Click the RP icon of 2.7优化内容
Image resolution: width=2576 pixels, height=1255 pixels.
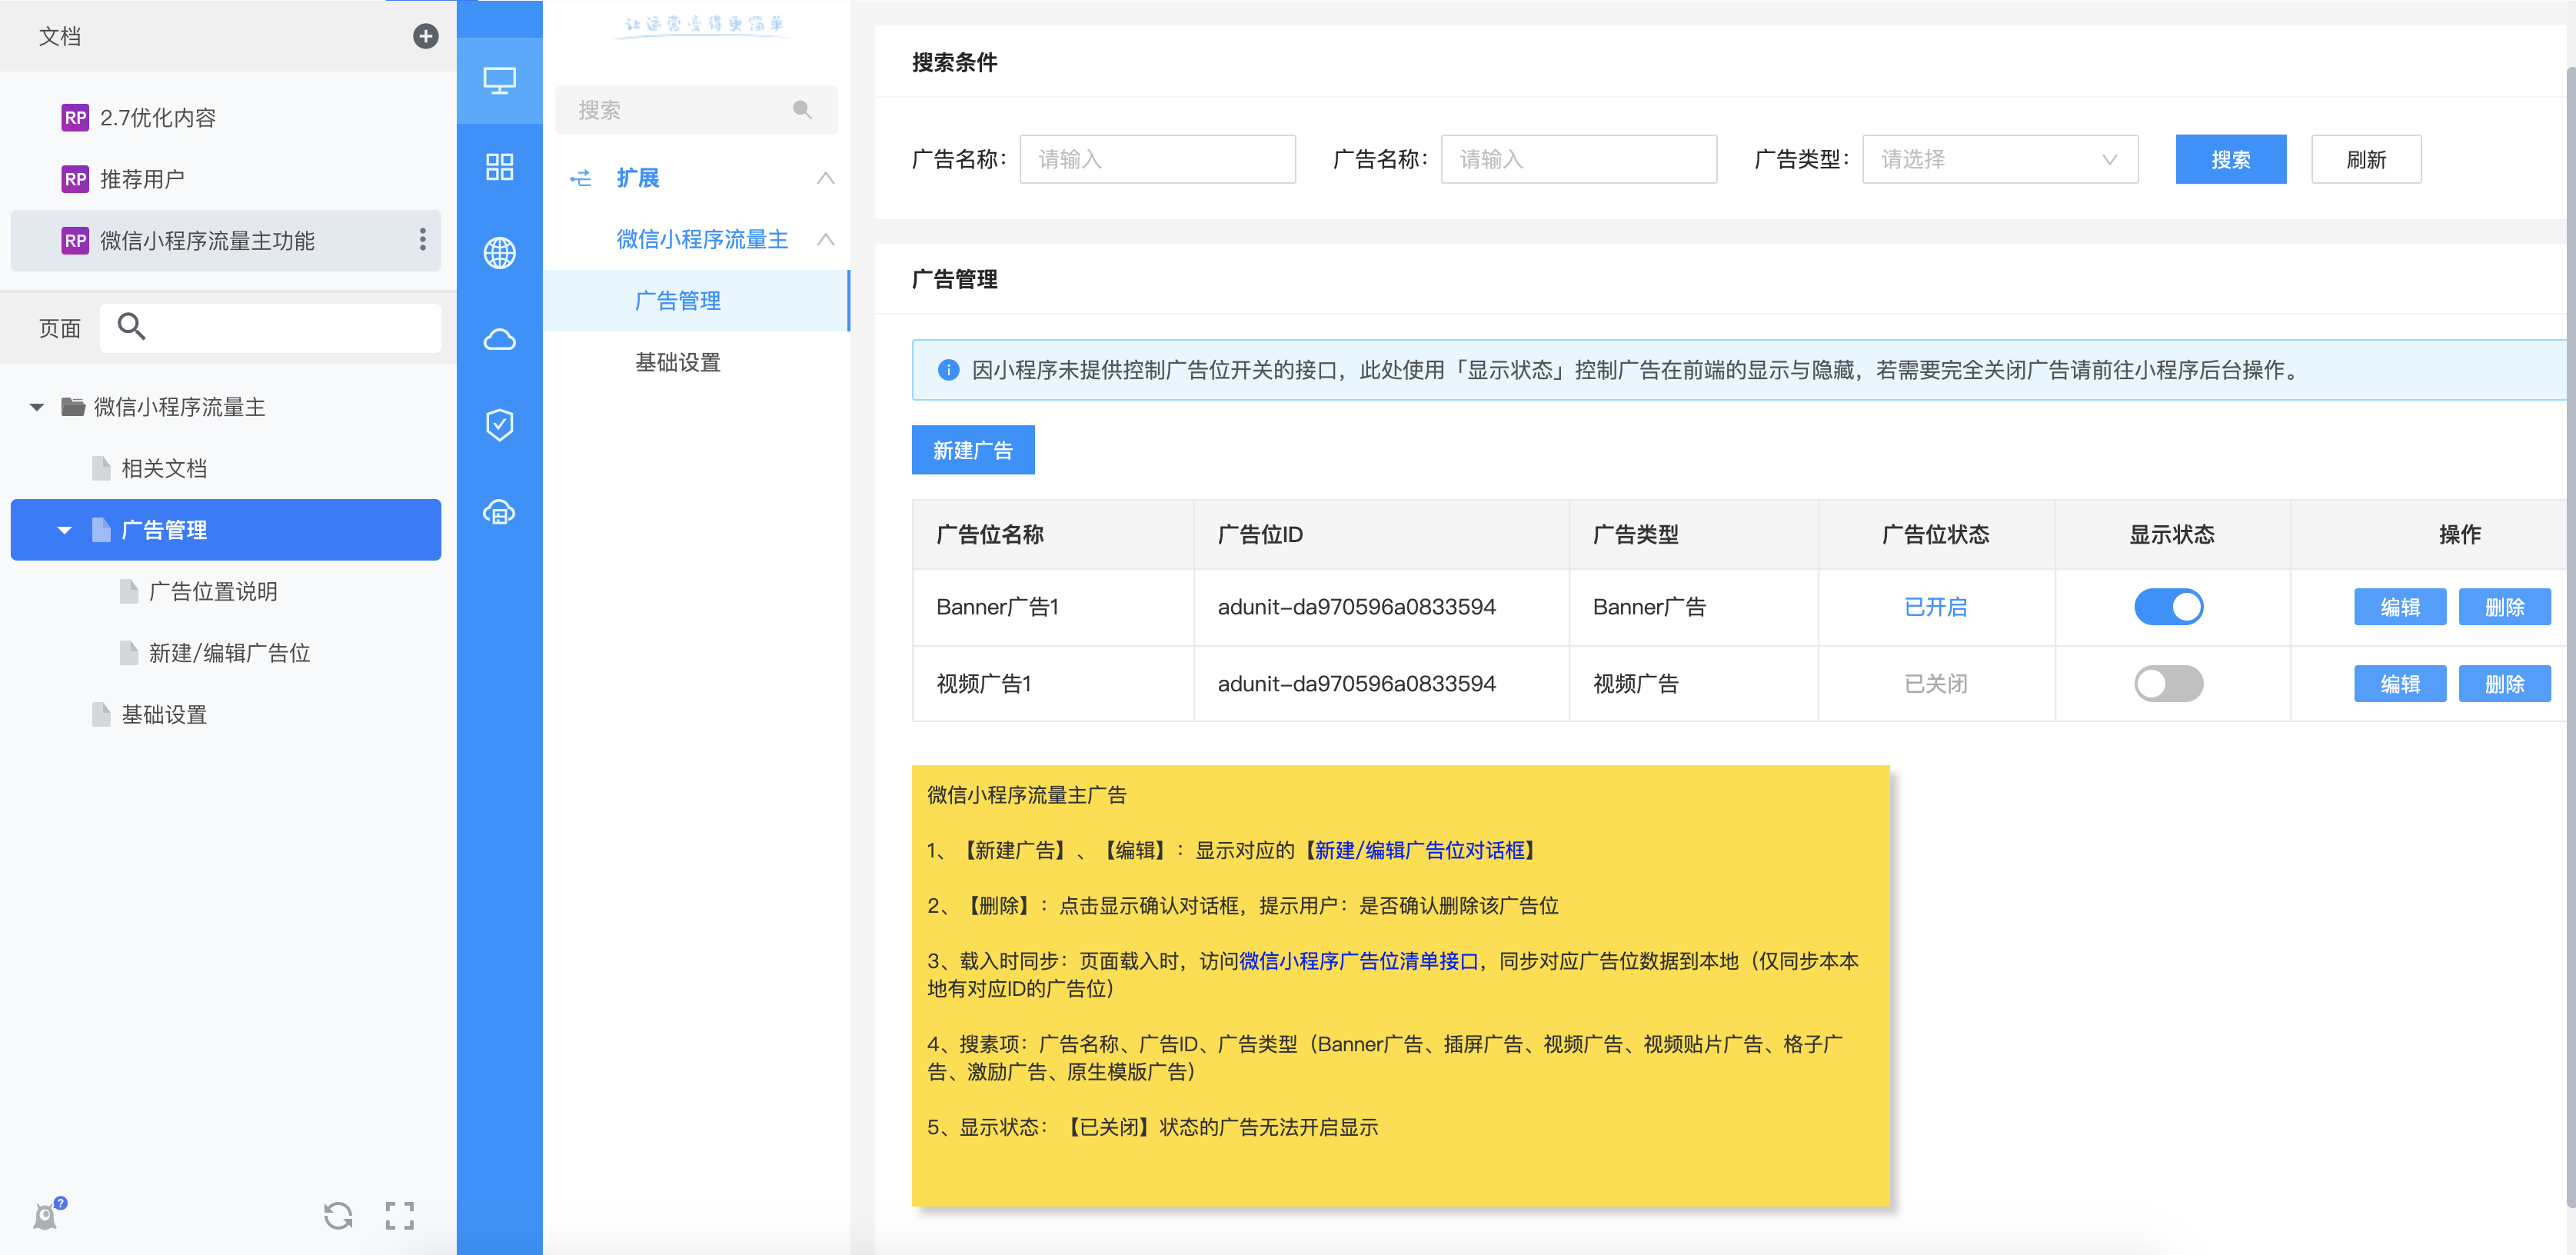(75, 117)
